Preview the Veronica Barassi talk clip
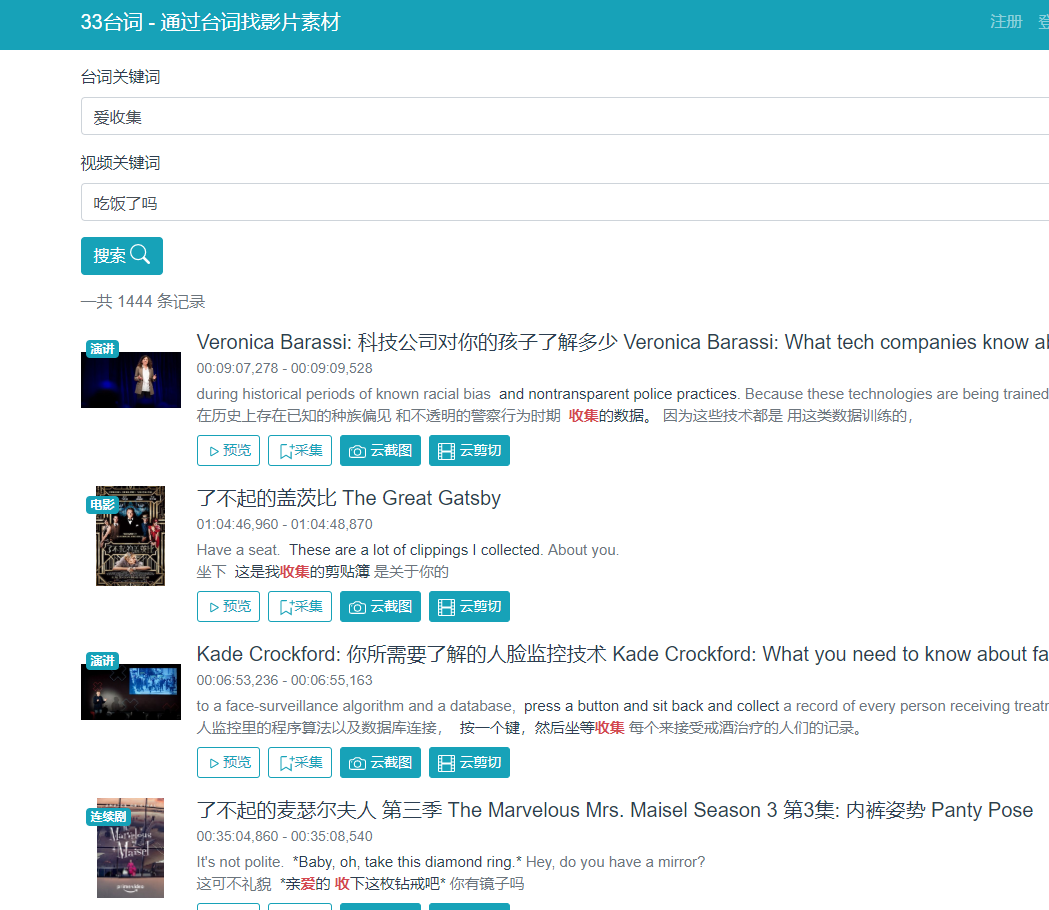1049x910 pixels. pyautogui.click(x=228, y=451)
